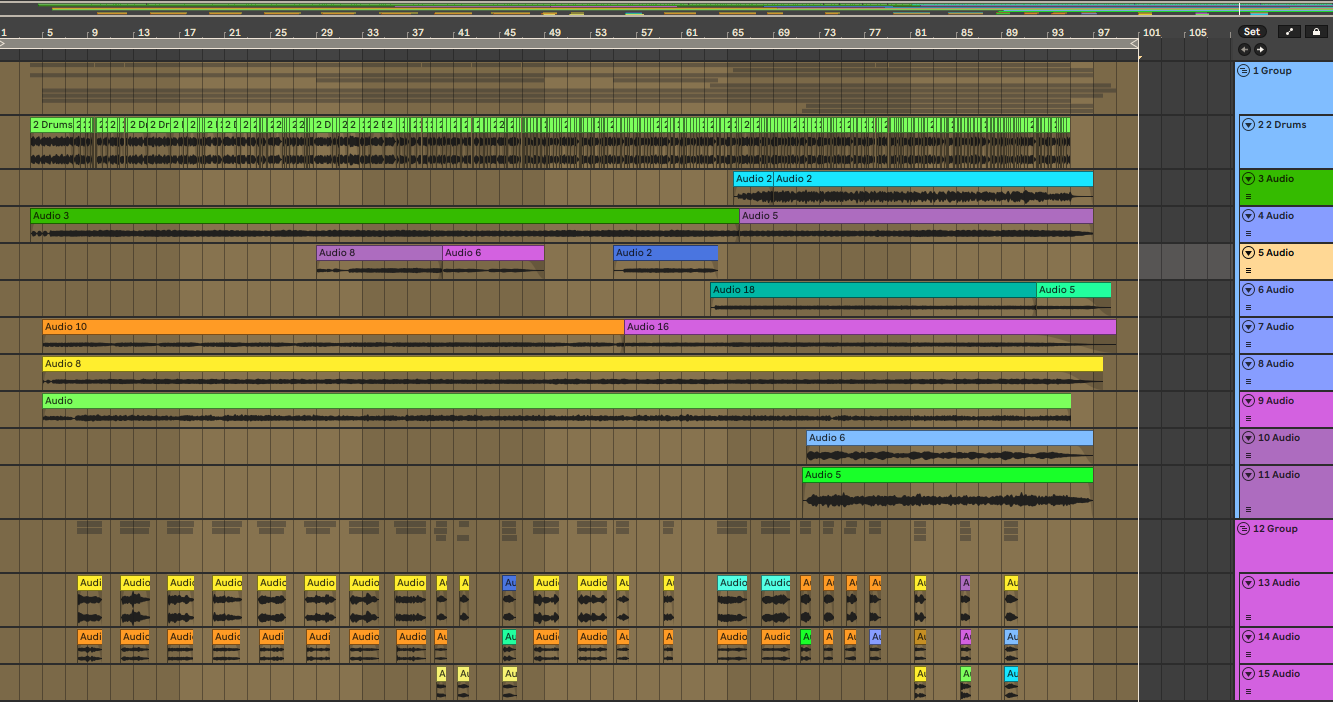Jump to the previous locator arrow
The width and height of the screenshot is (1333, 702).
coord(1244,49)
